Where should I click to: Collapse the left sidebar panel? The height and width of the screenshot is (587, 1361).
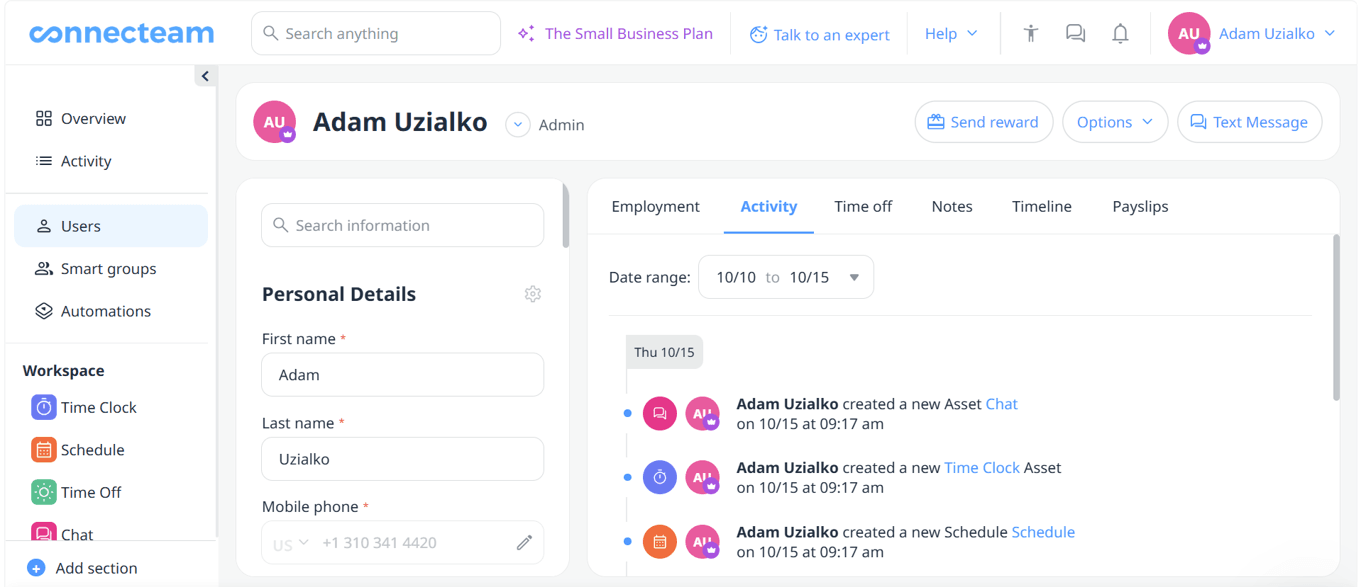205,76
